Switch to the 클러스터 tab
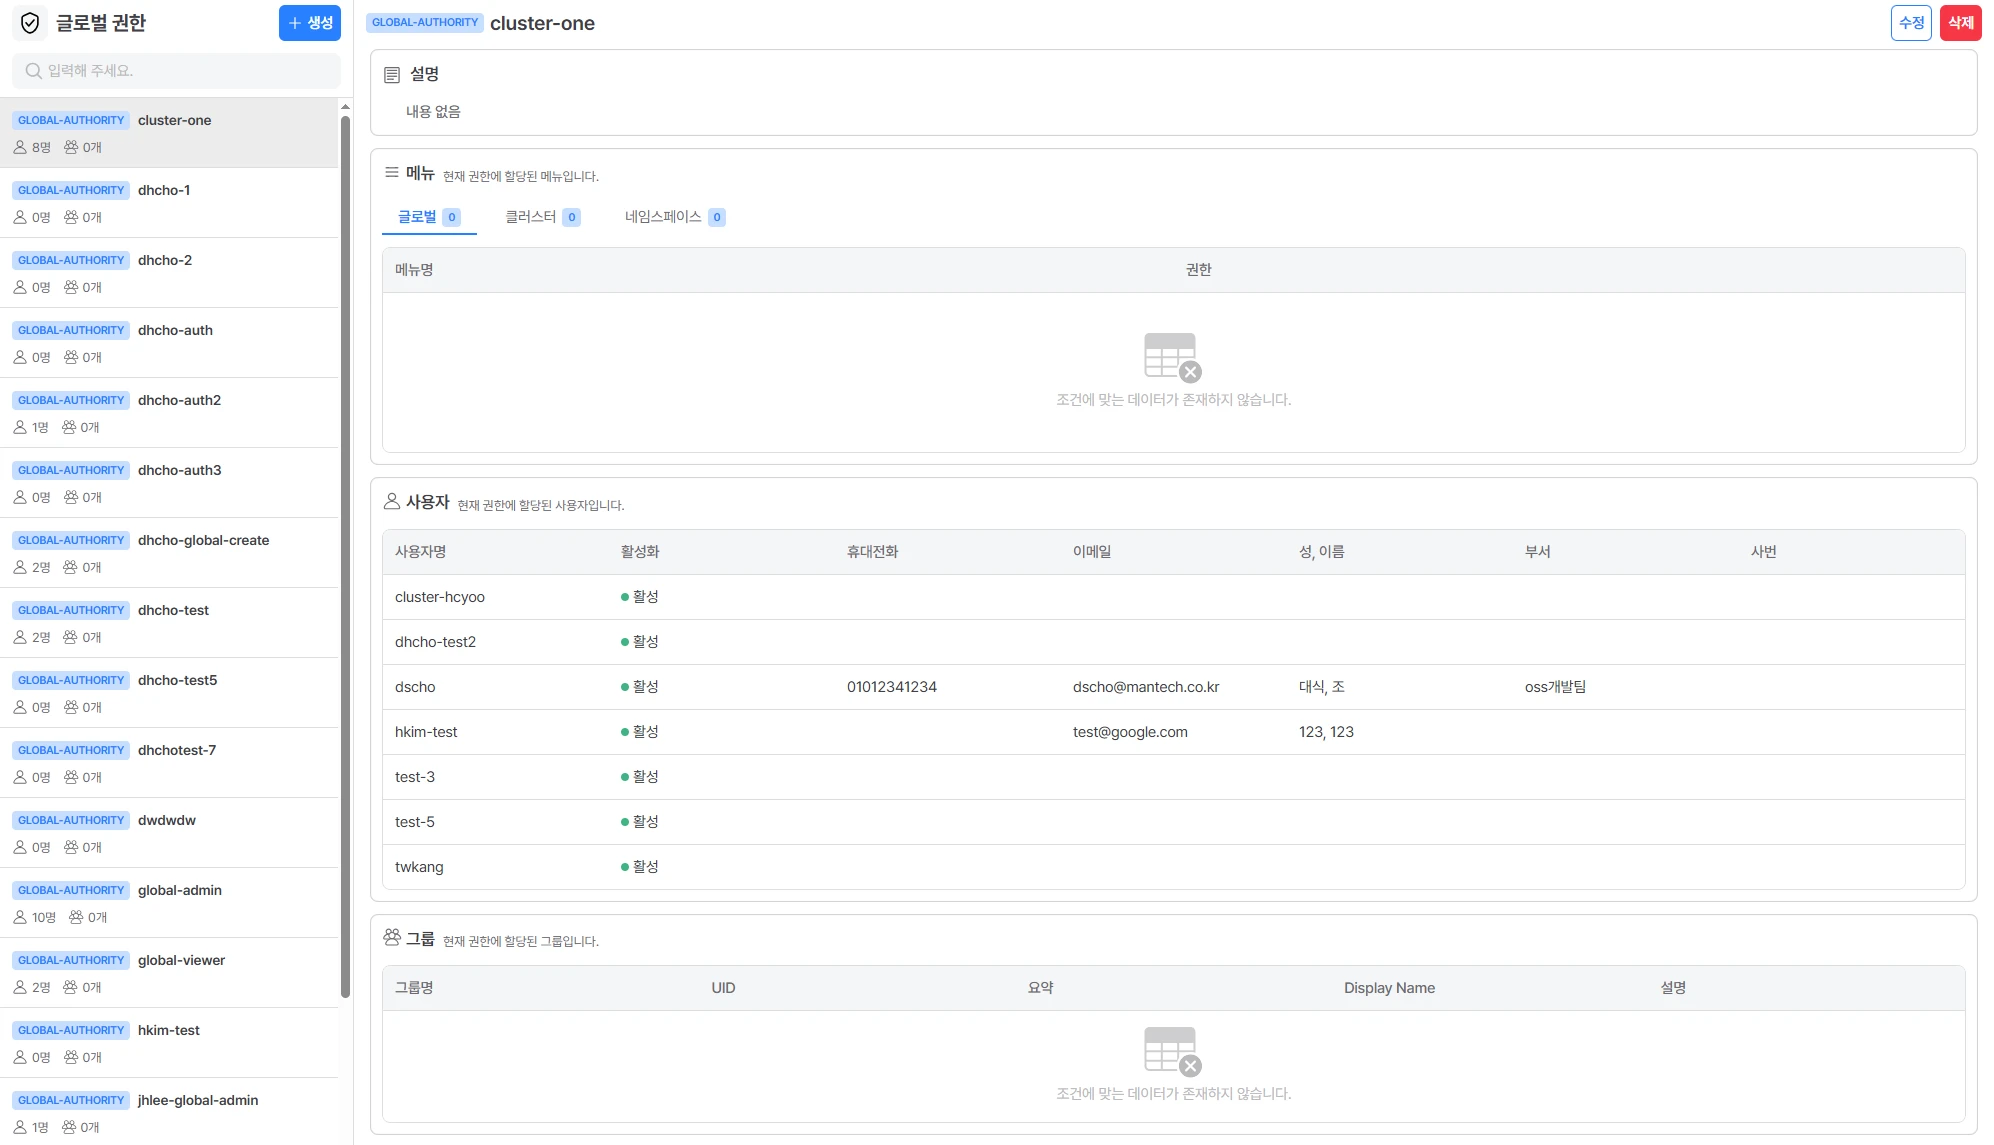The width and height of the screenshot is (1994, 1145). click(x=542, y=217)
